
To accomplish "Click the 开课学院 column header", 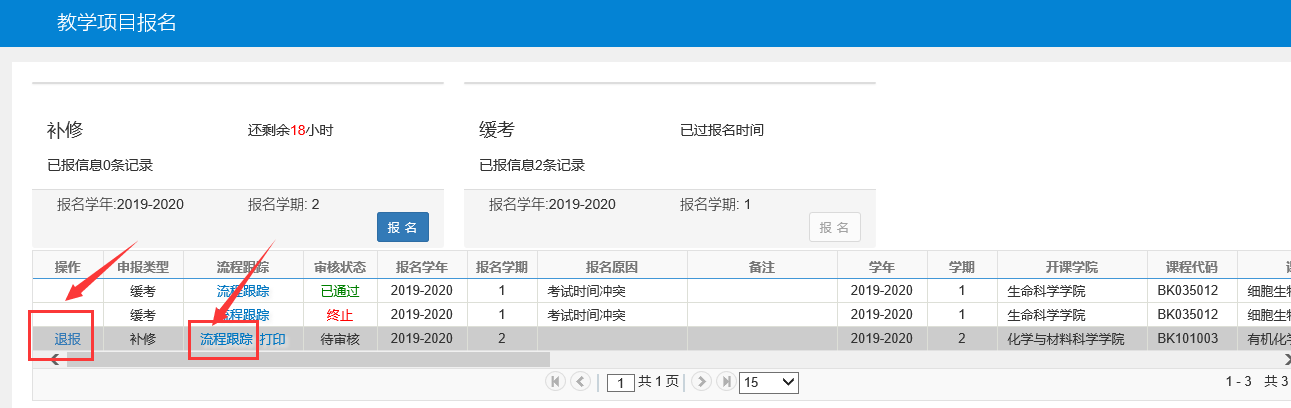I will (x=1072, y=267).
